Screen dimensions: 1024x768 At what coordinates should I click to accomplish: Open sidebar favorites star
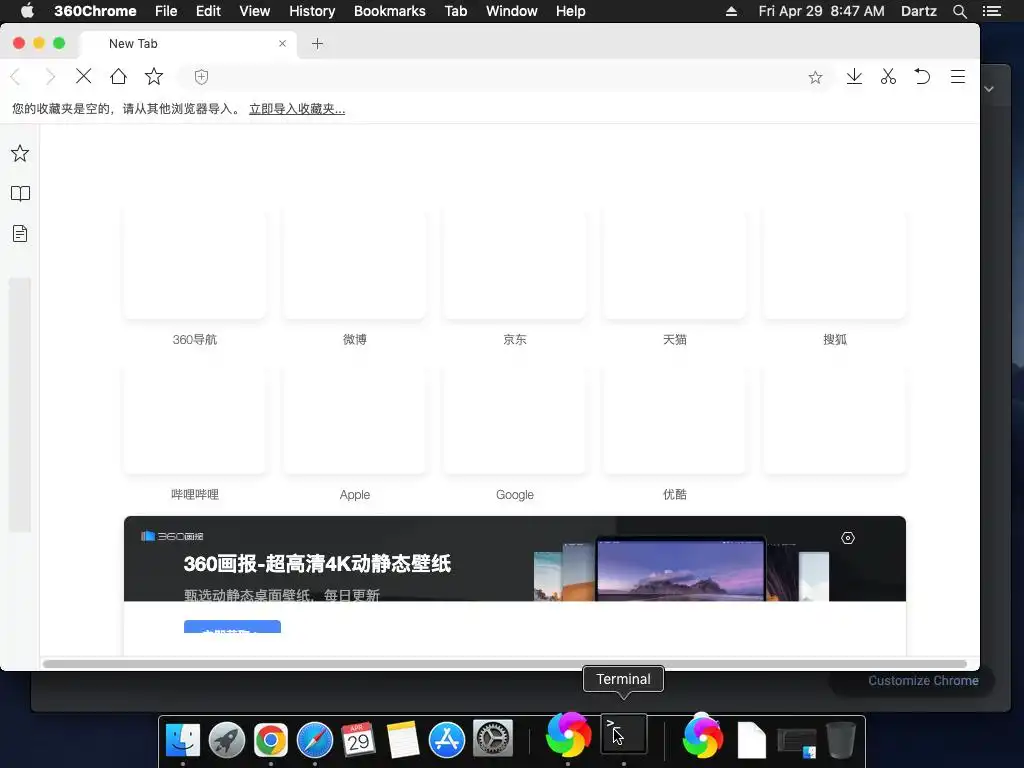(x=20, y=153)
